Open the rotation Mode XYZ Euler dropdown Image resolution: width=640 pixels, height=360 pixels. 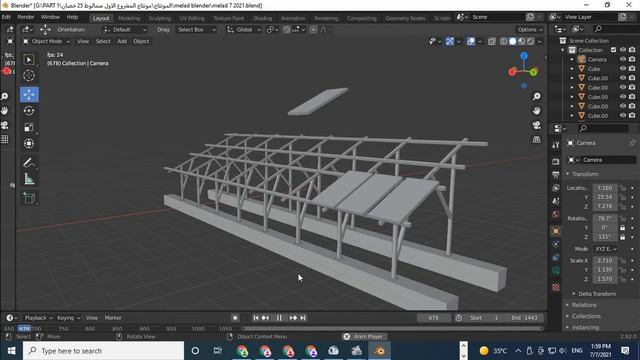click(x=605, y=249)
